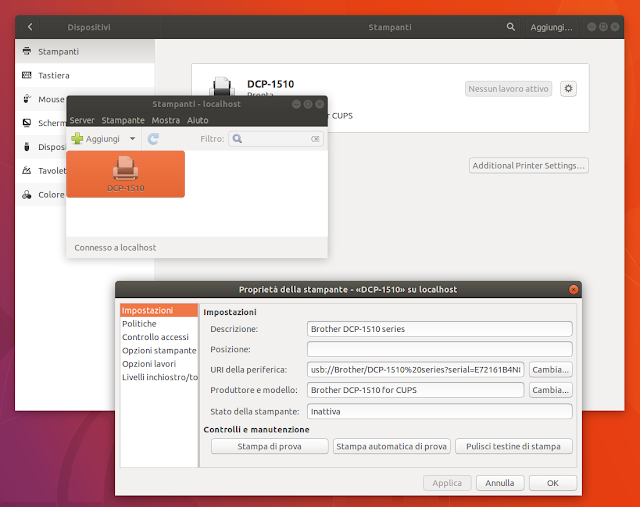This screenshot has width=640, height=507.
Task: Expand the Aggiungi dropdown arrow
Action: coord(133,139)
